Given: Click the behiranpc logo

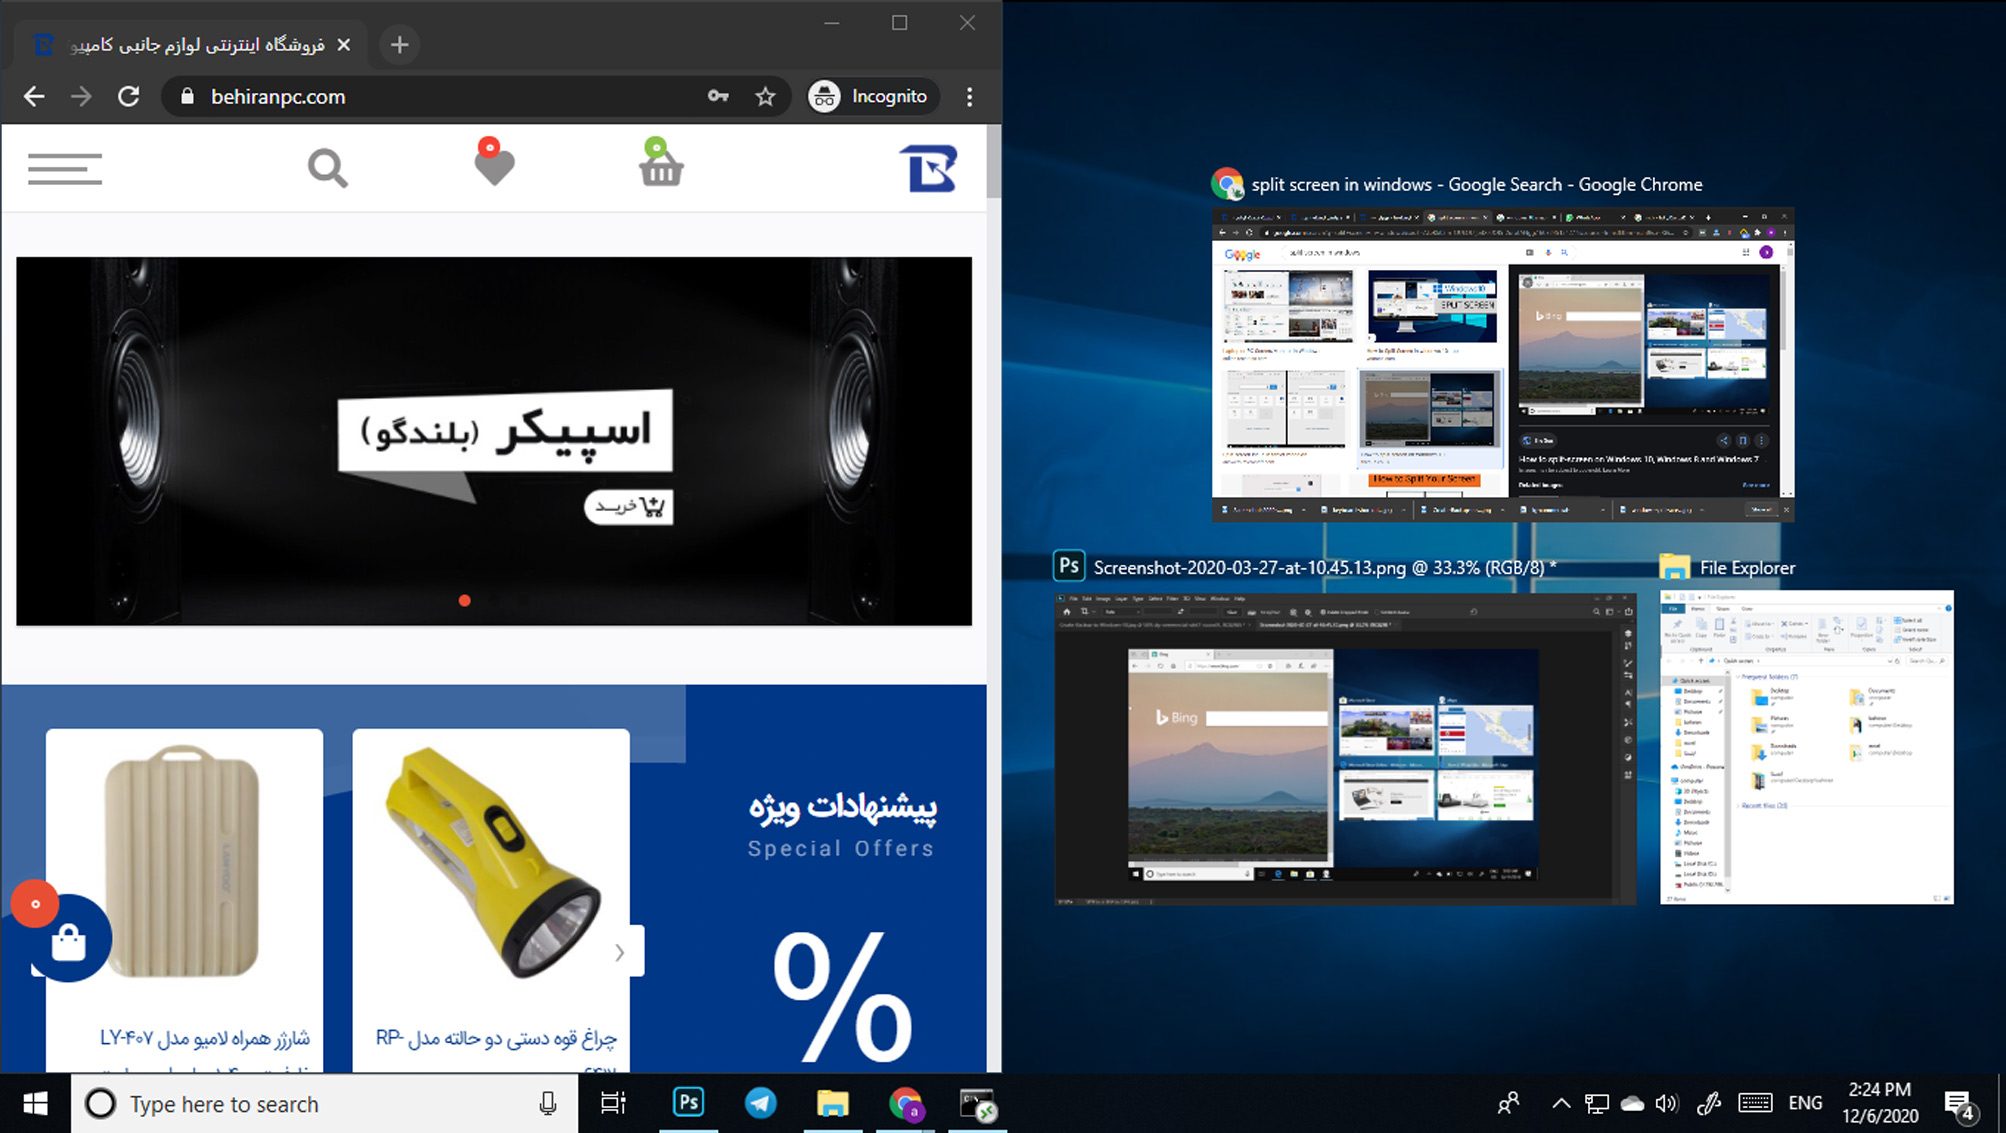Looking at the screenshot, I should pyautogui.click(x=928, y=168).
